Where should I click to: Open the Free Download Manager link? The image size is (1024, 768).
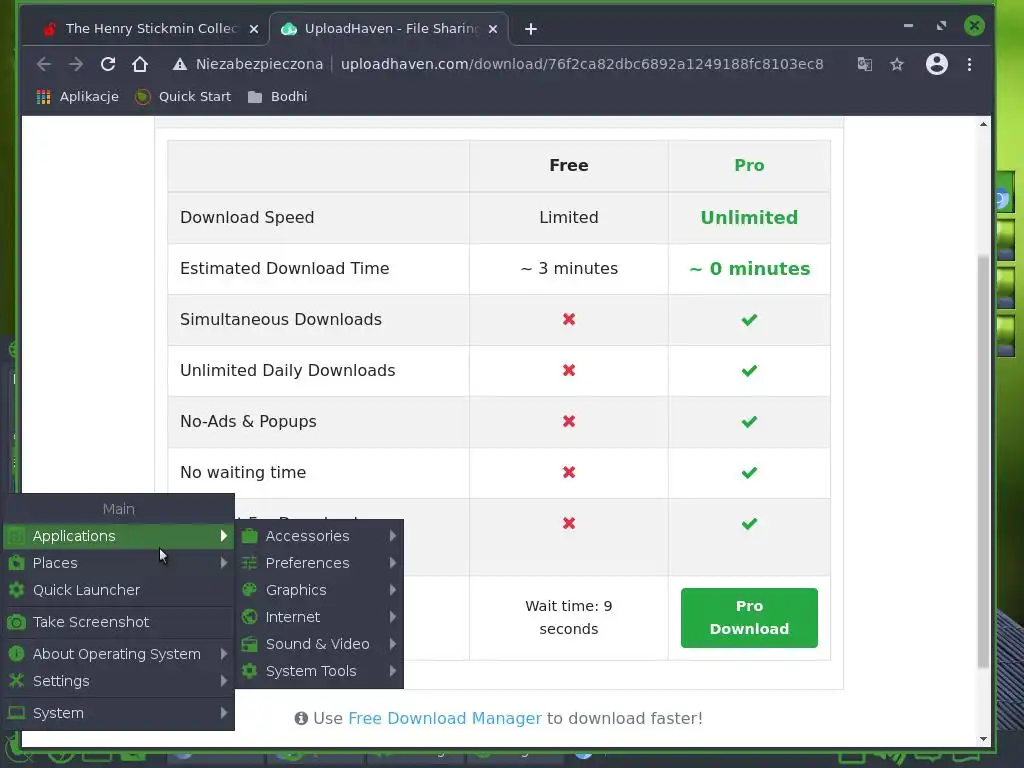(445, 718)
